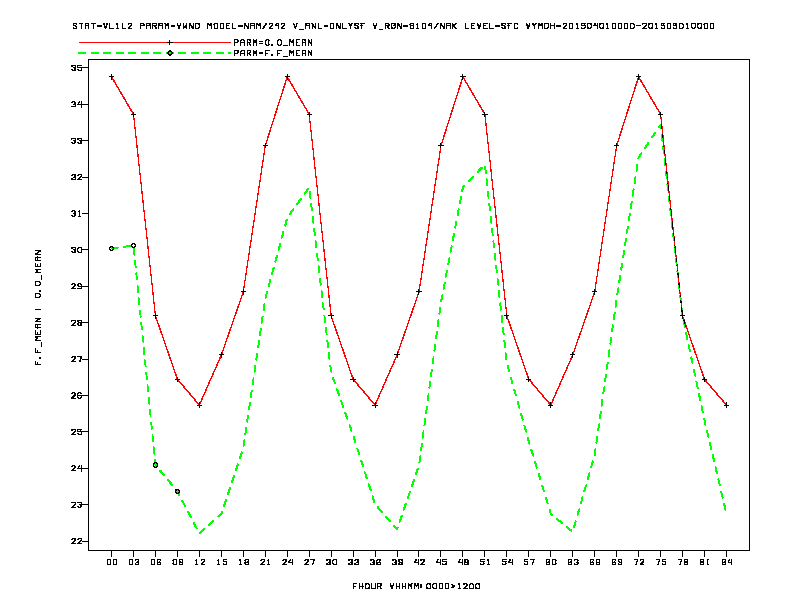Click y-axis tick label 23
The height and width of the screenshot is (612, 792).
[76, 504]
